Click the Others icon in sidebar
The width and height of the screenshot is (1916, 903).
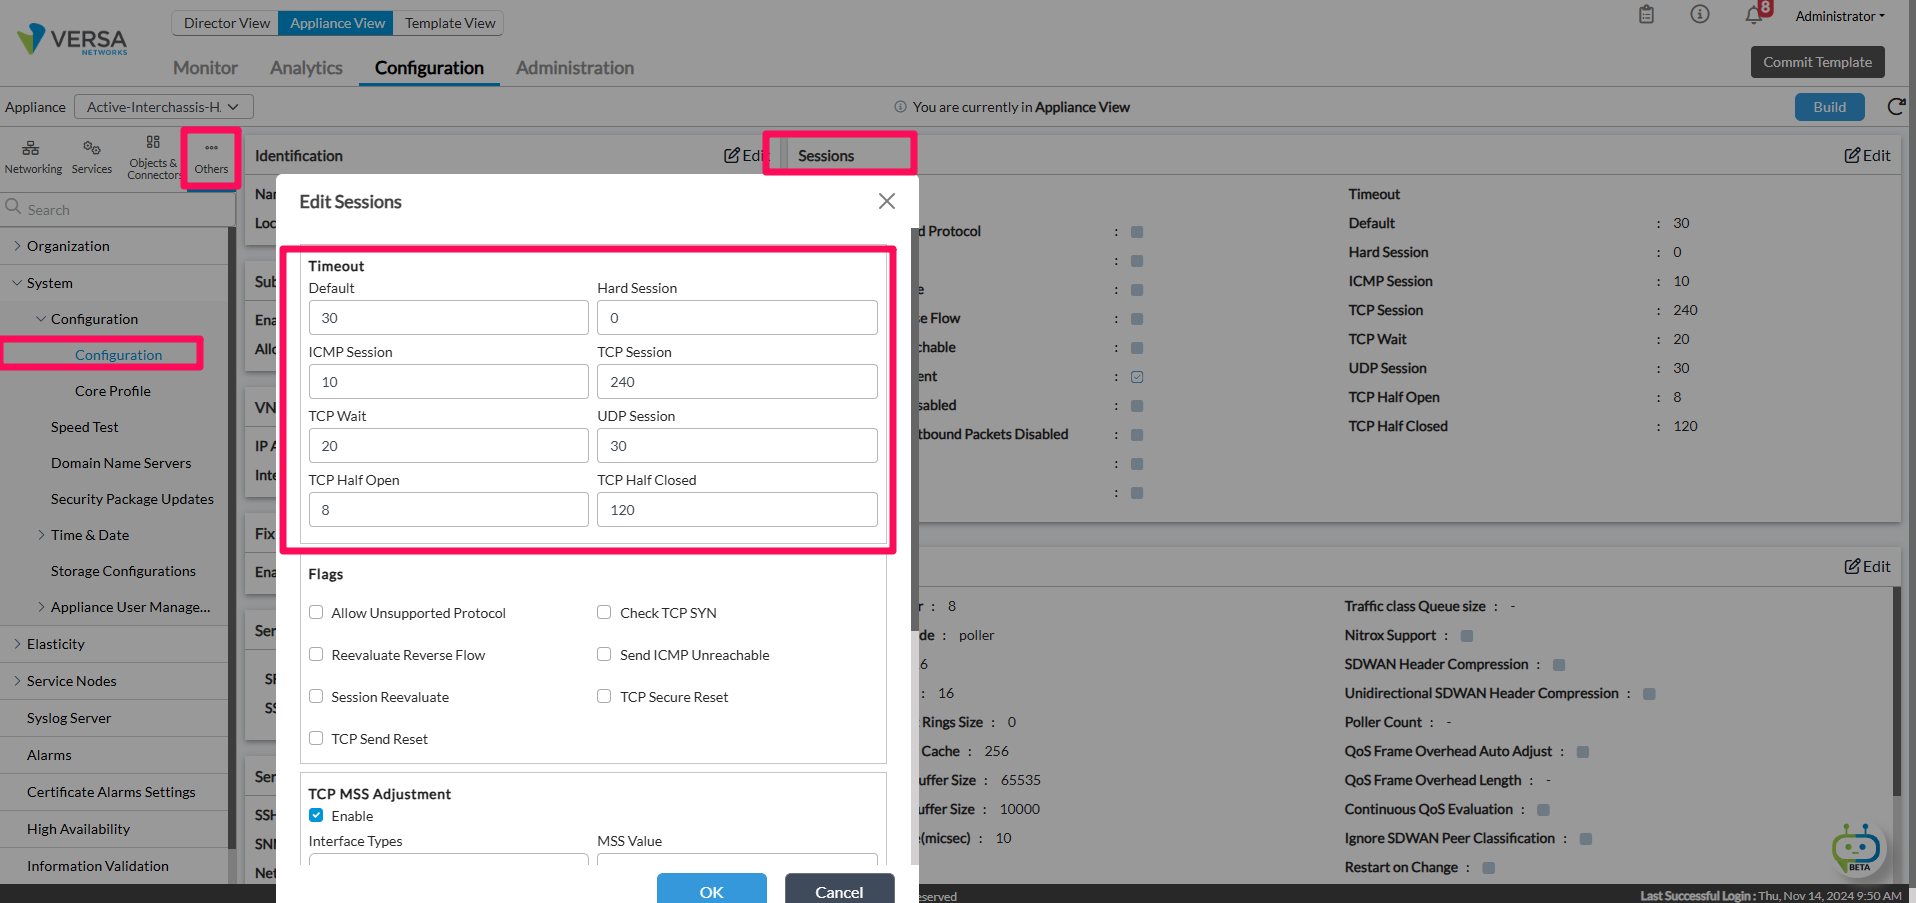211,158
